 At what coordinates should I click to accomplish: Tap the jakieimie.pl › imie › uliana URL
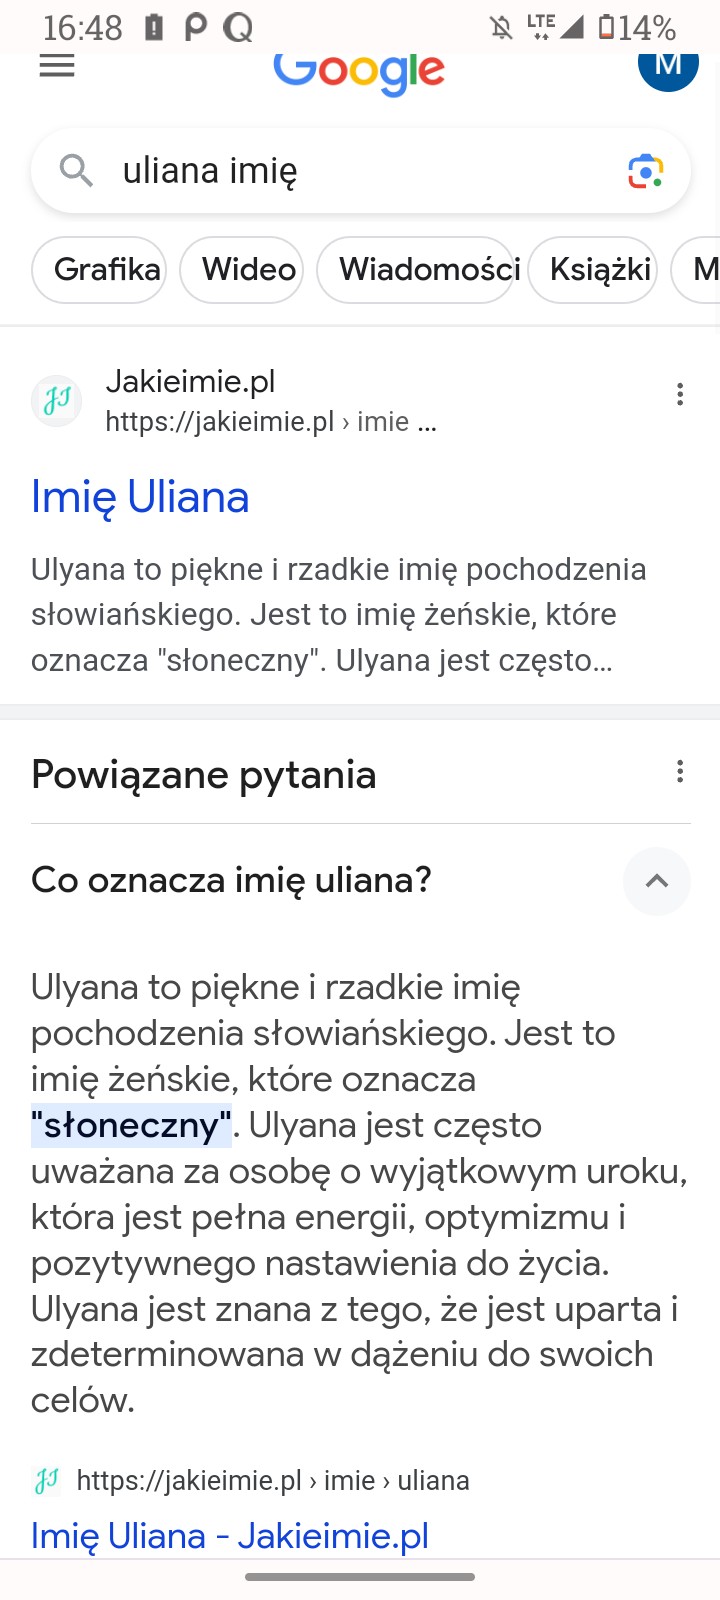272,1480
